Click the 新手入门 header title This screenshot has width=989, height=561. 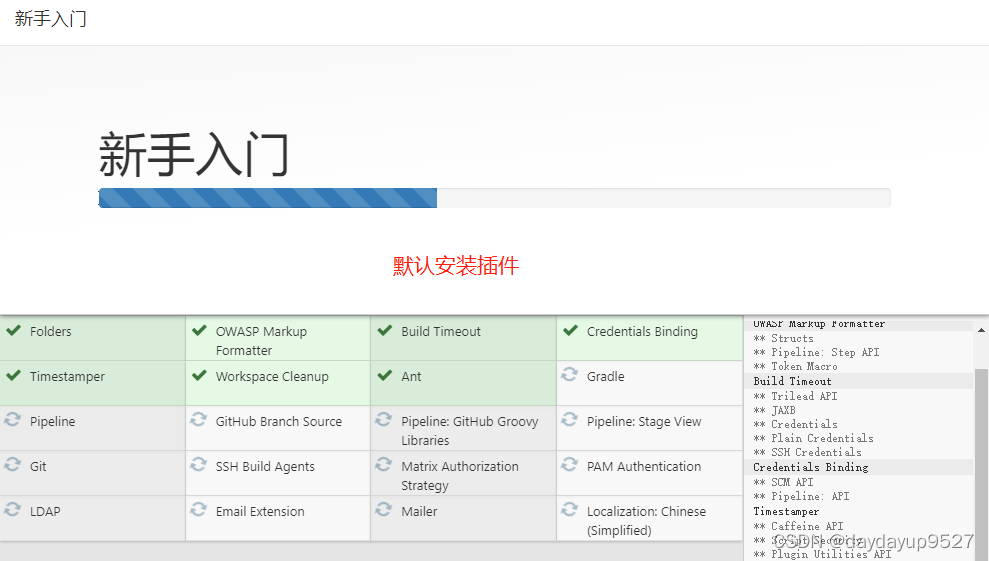click(50, 19)
